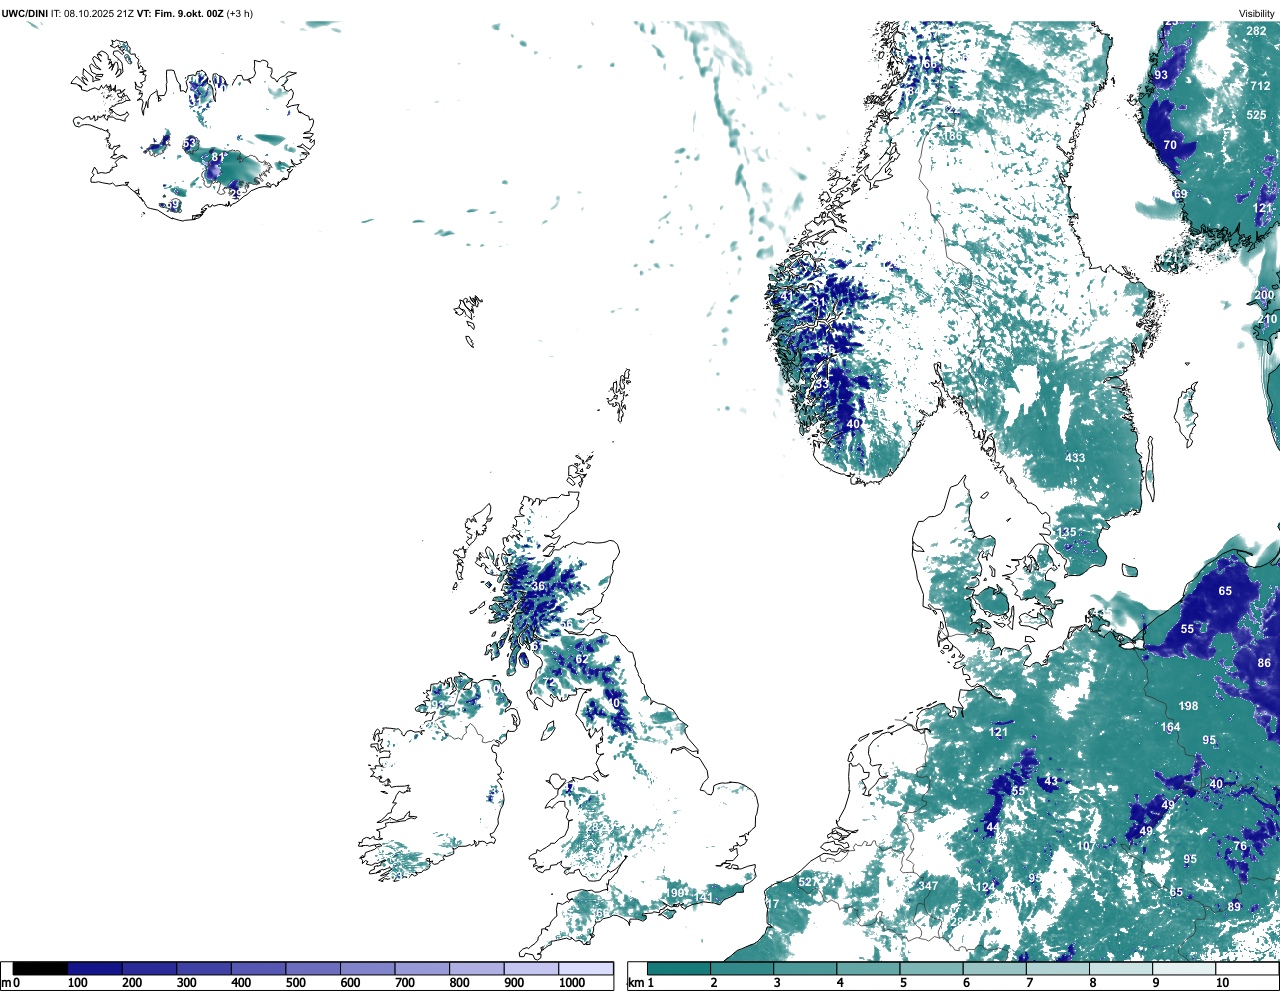Click the '712' visibility value
Viewport: 1280px width, 991px height.
[x=1260, y=86]
